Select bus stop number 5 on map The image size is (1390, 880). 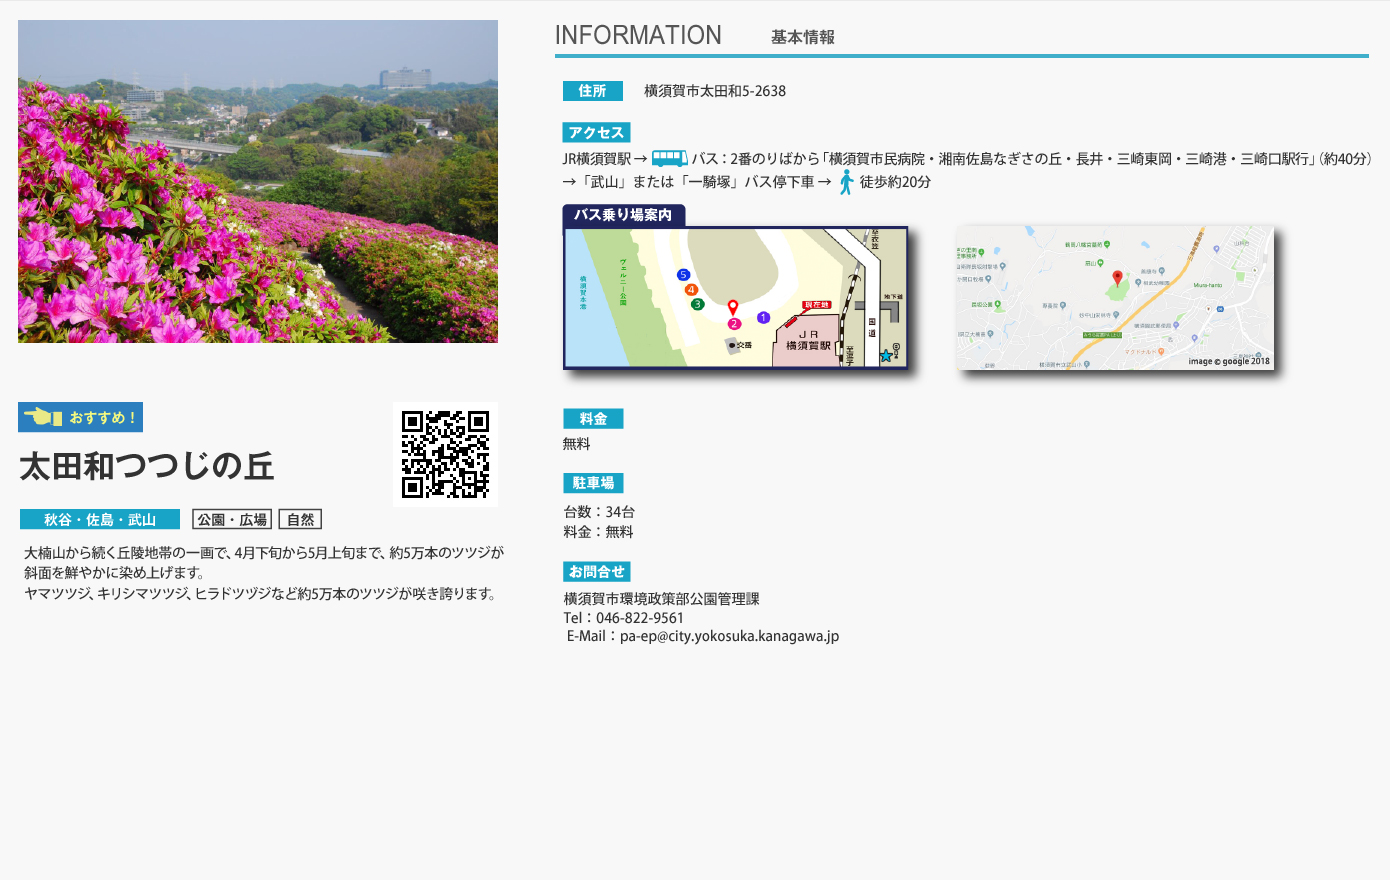click(x=683, y=275)
